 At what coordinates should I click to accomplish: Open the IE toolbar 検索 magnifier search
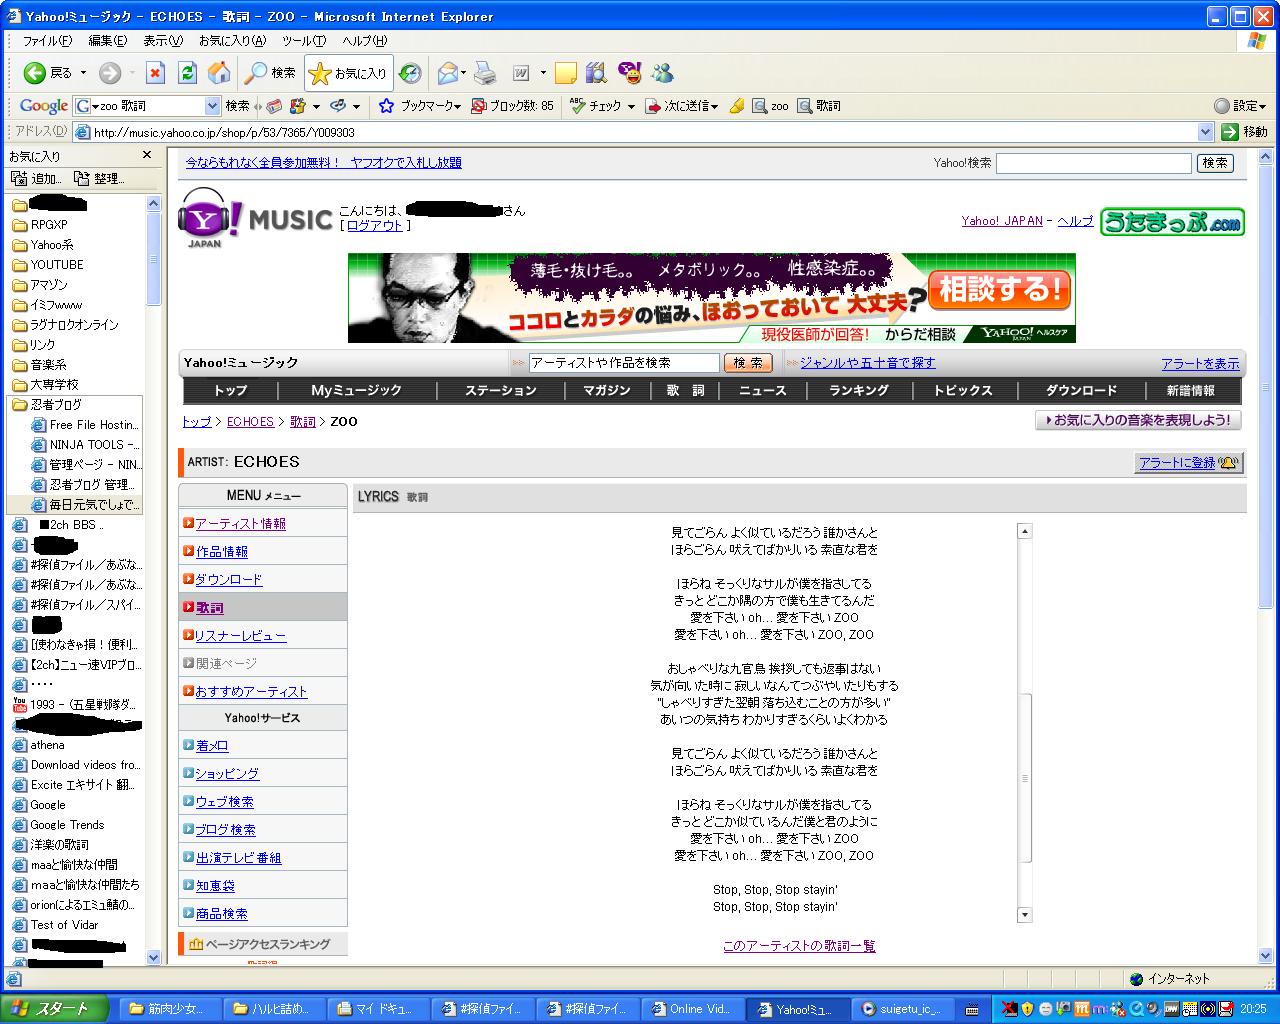pos(270,73)
